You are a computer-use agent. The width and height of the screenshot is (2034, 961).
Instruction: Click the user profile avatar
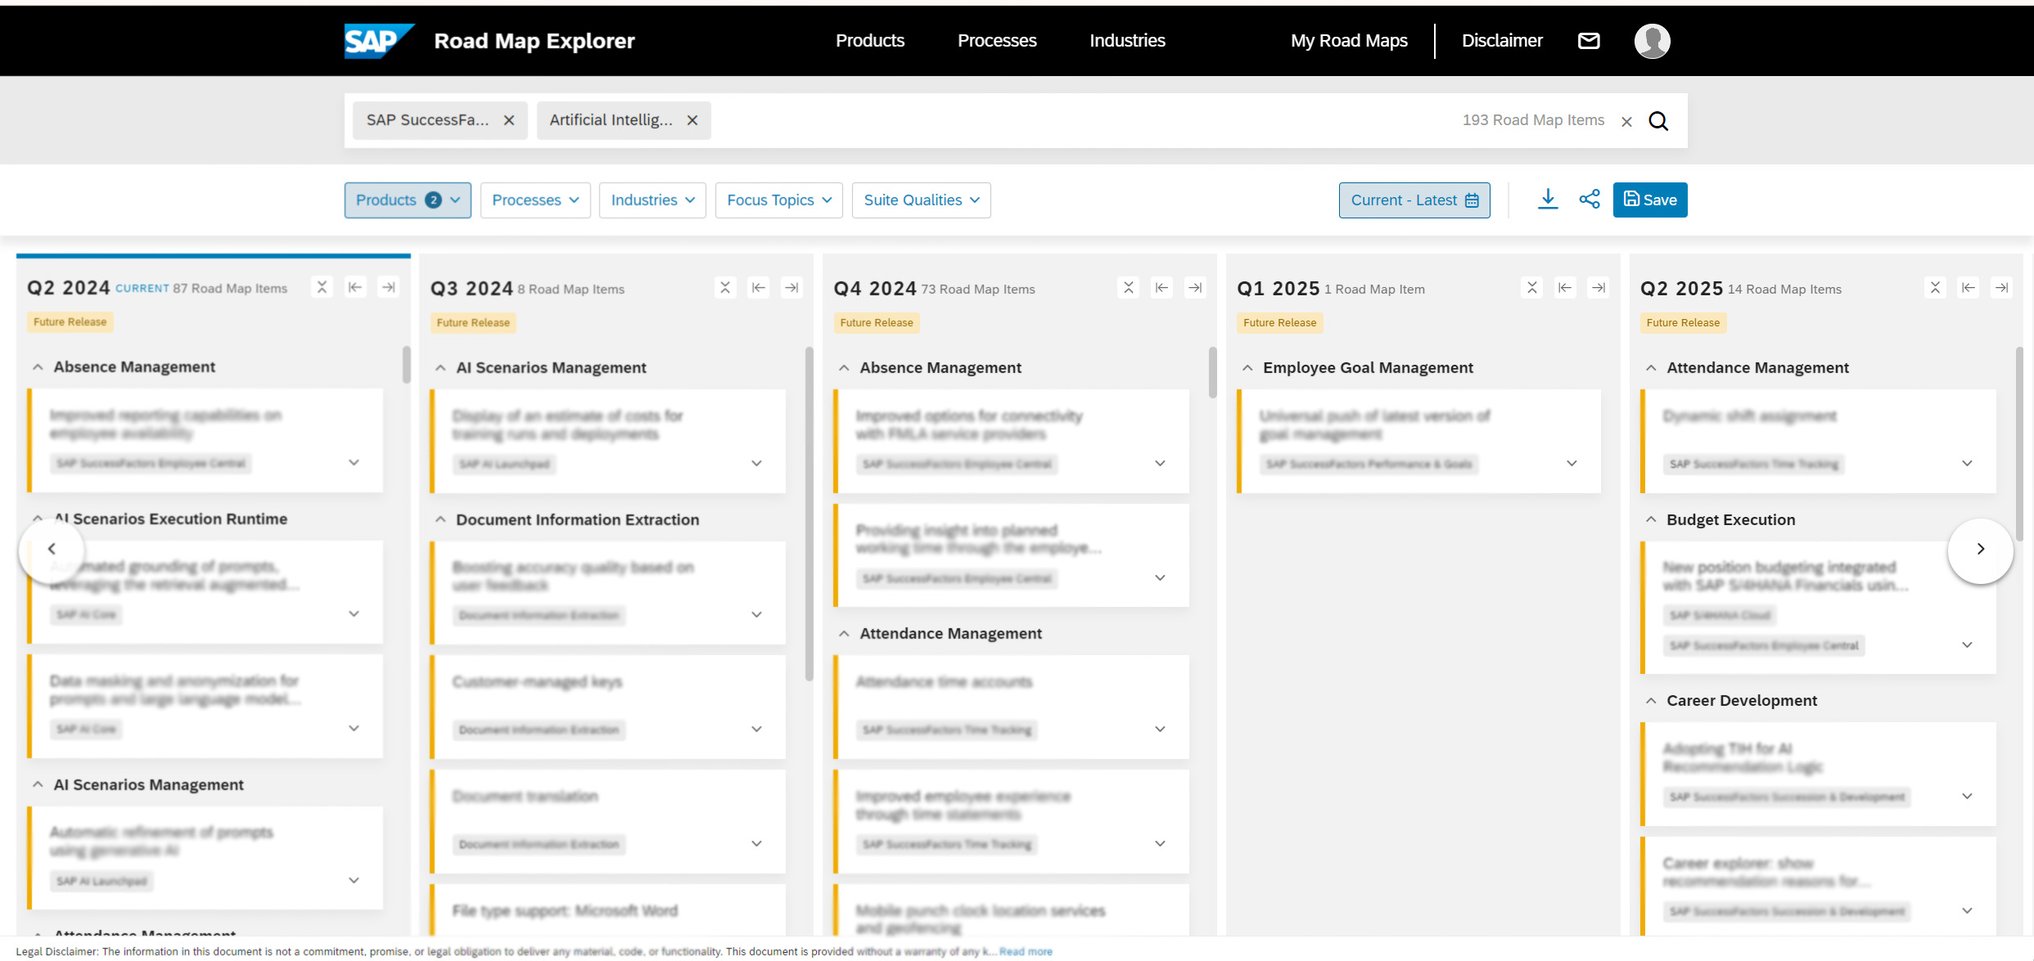click(x=1652, y=41)
